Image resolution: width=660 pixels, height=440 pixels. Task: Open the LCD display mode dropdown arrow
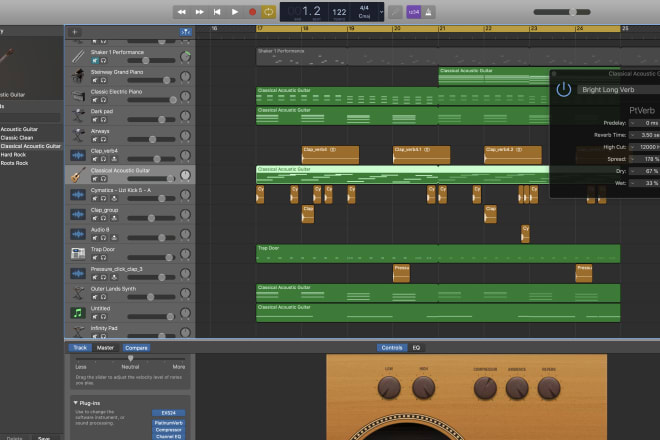click(381, 12)
